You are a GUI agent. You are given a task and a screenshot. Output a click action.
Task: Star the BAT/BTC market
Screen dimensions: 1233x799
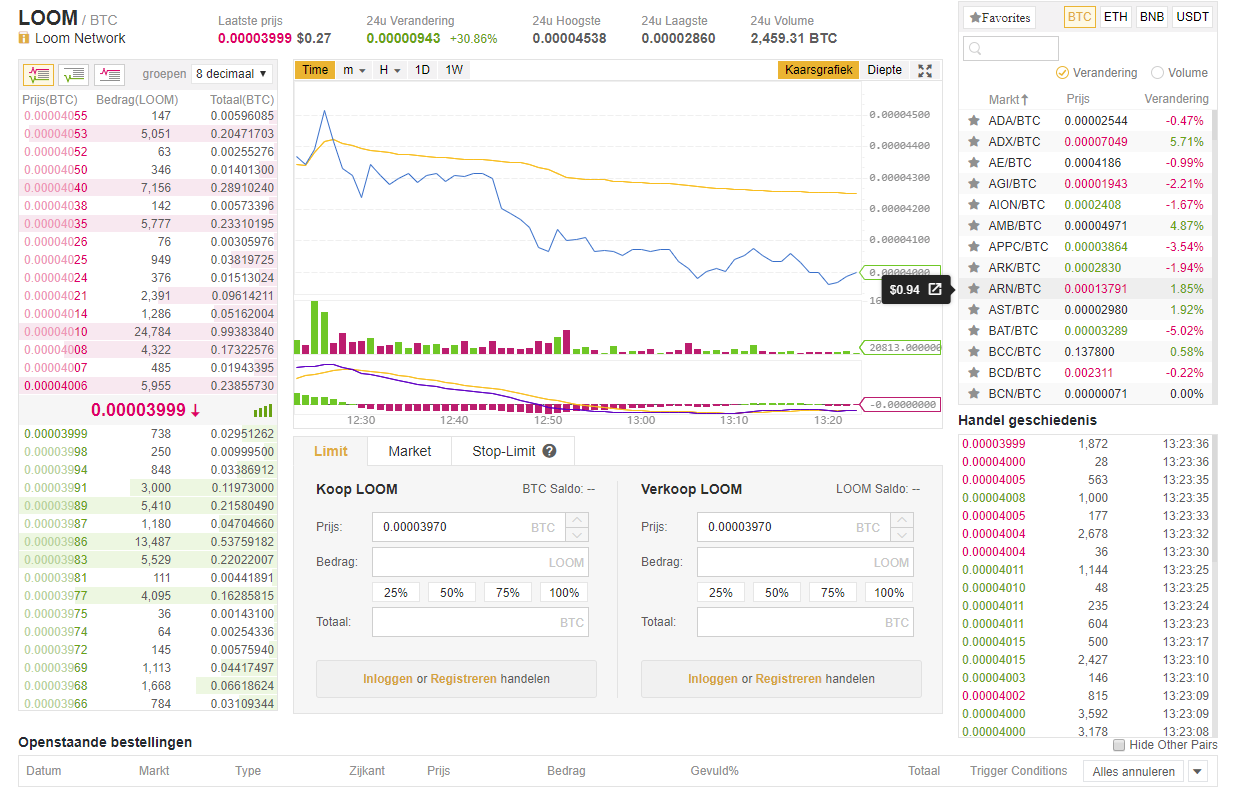(x=974, y=331)
